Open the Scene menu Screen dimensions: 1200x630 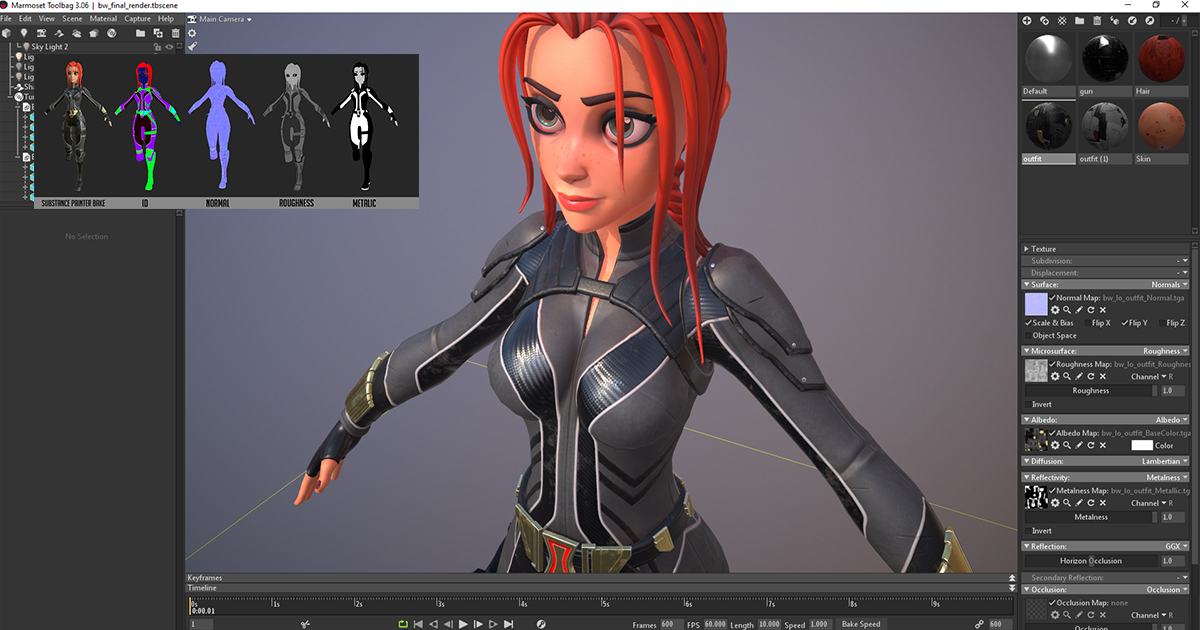point(72,18)
